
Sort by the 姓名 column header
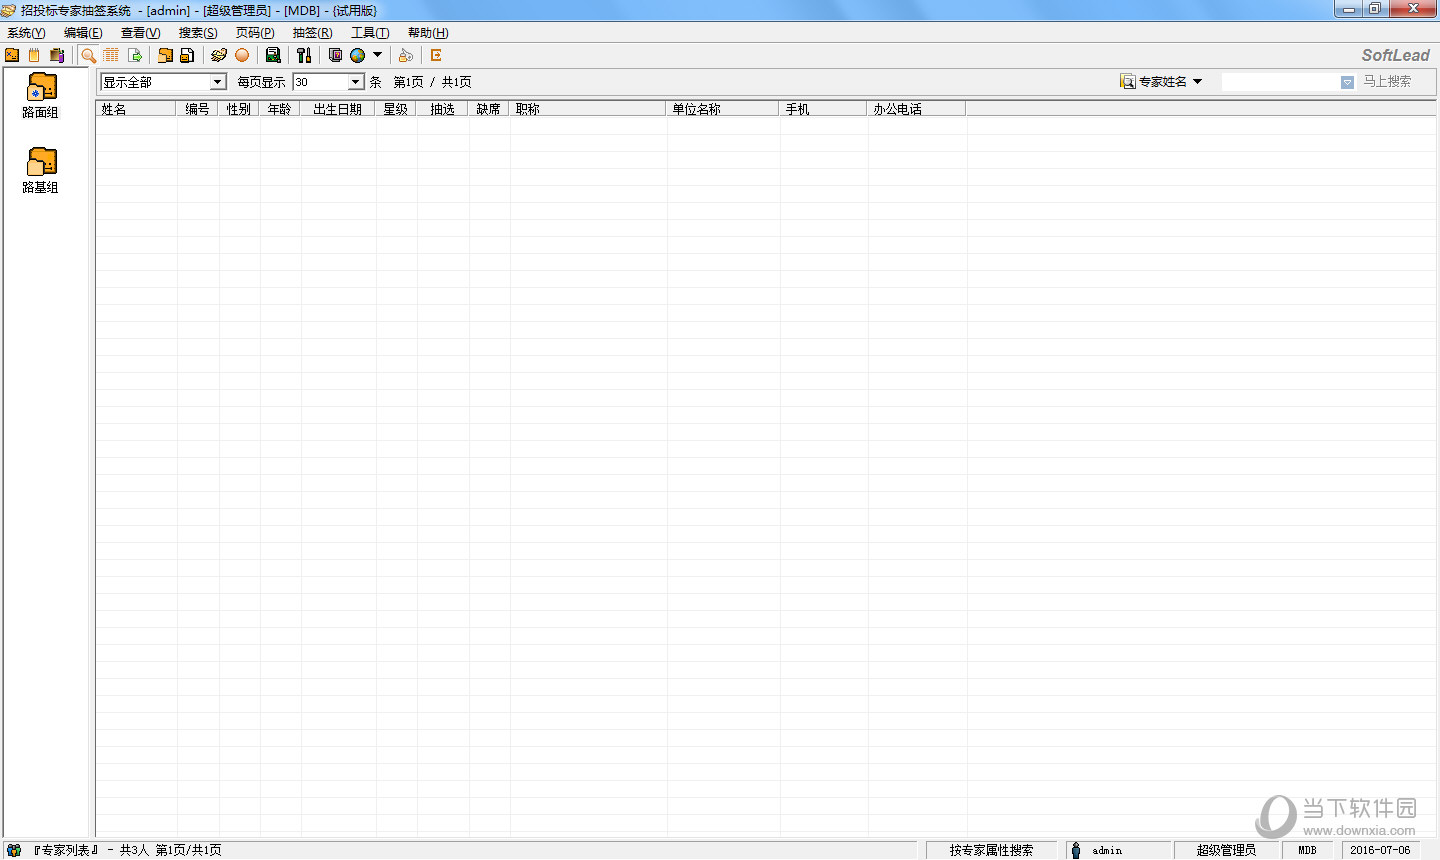coord(136,109)
